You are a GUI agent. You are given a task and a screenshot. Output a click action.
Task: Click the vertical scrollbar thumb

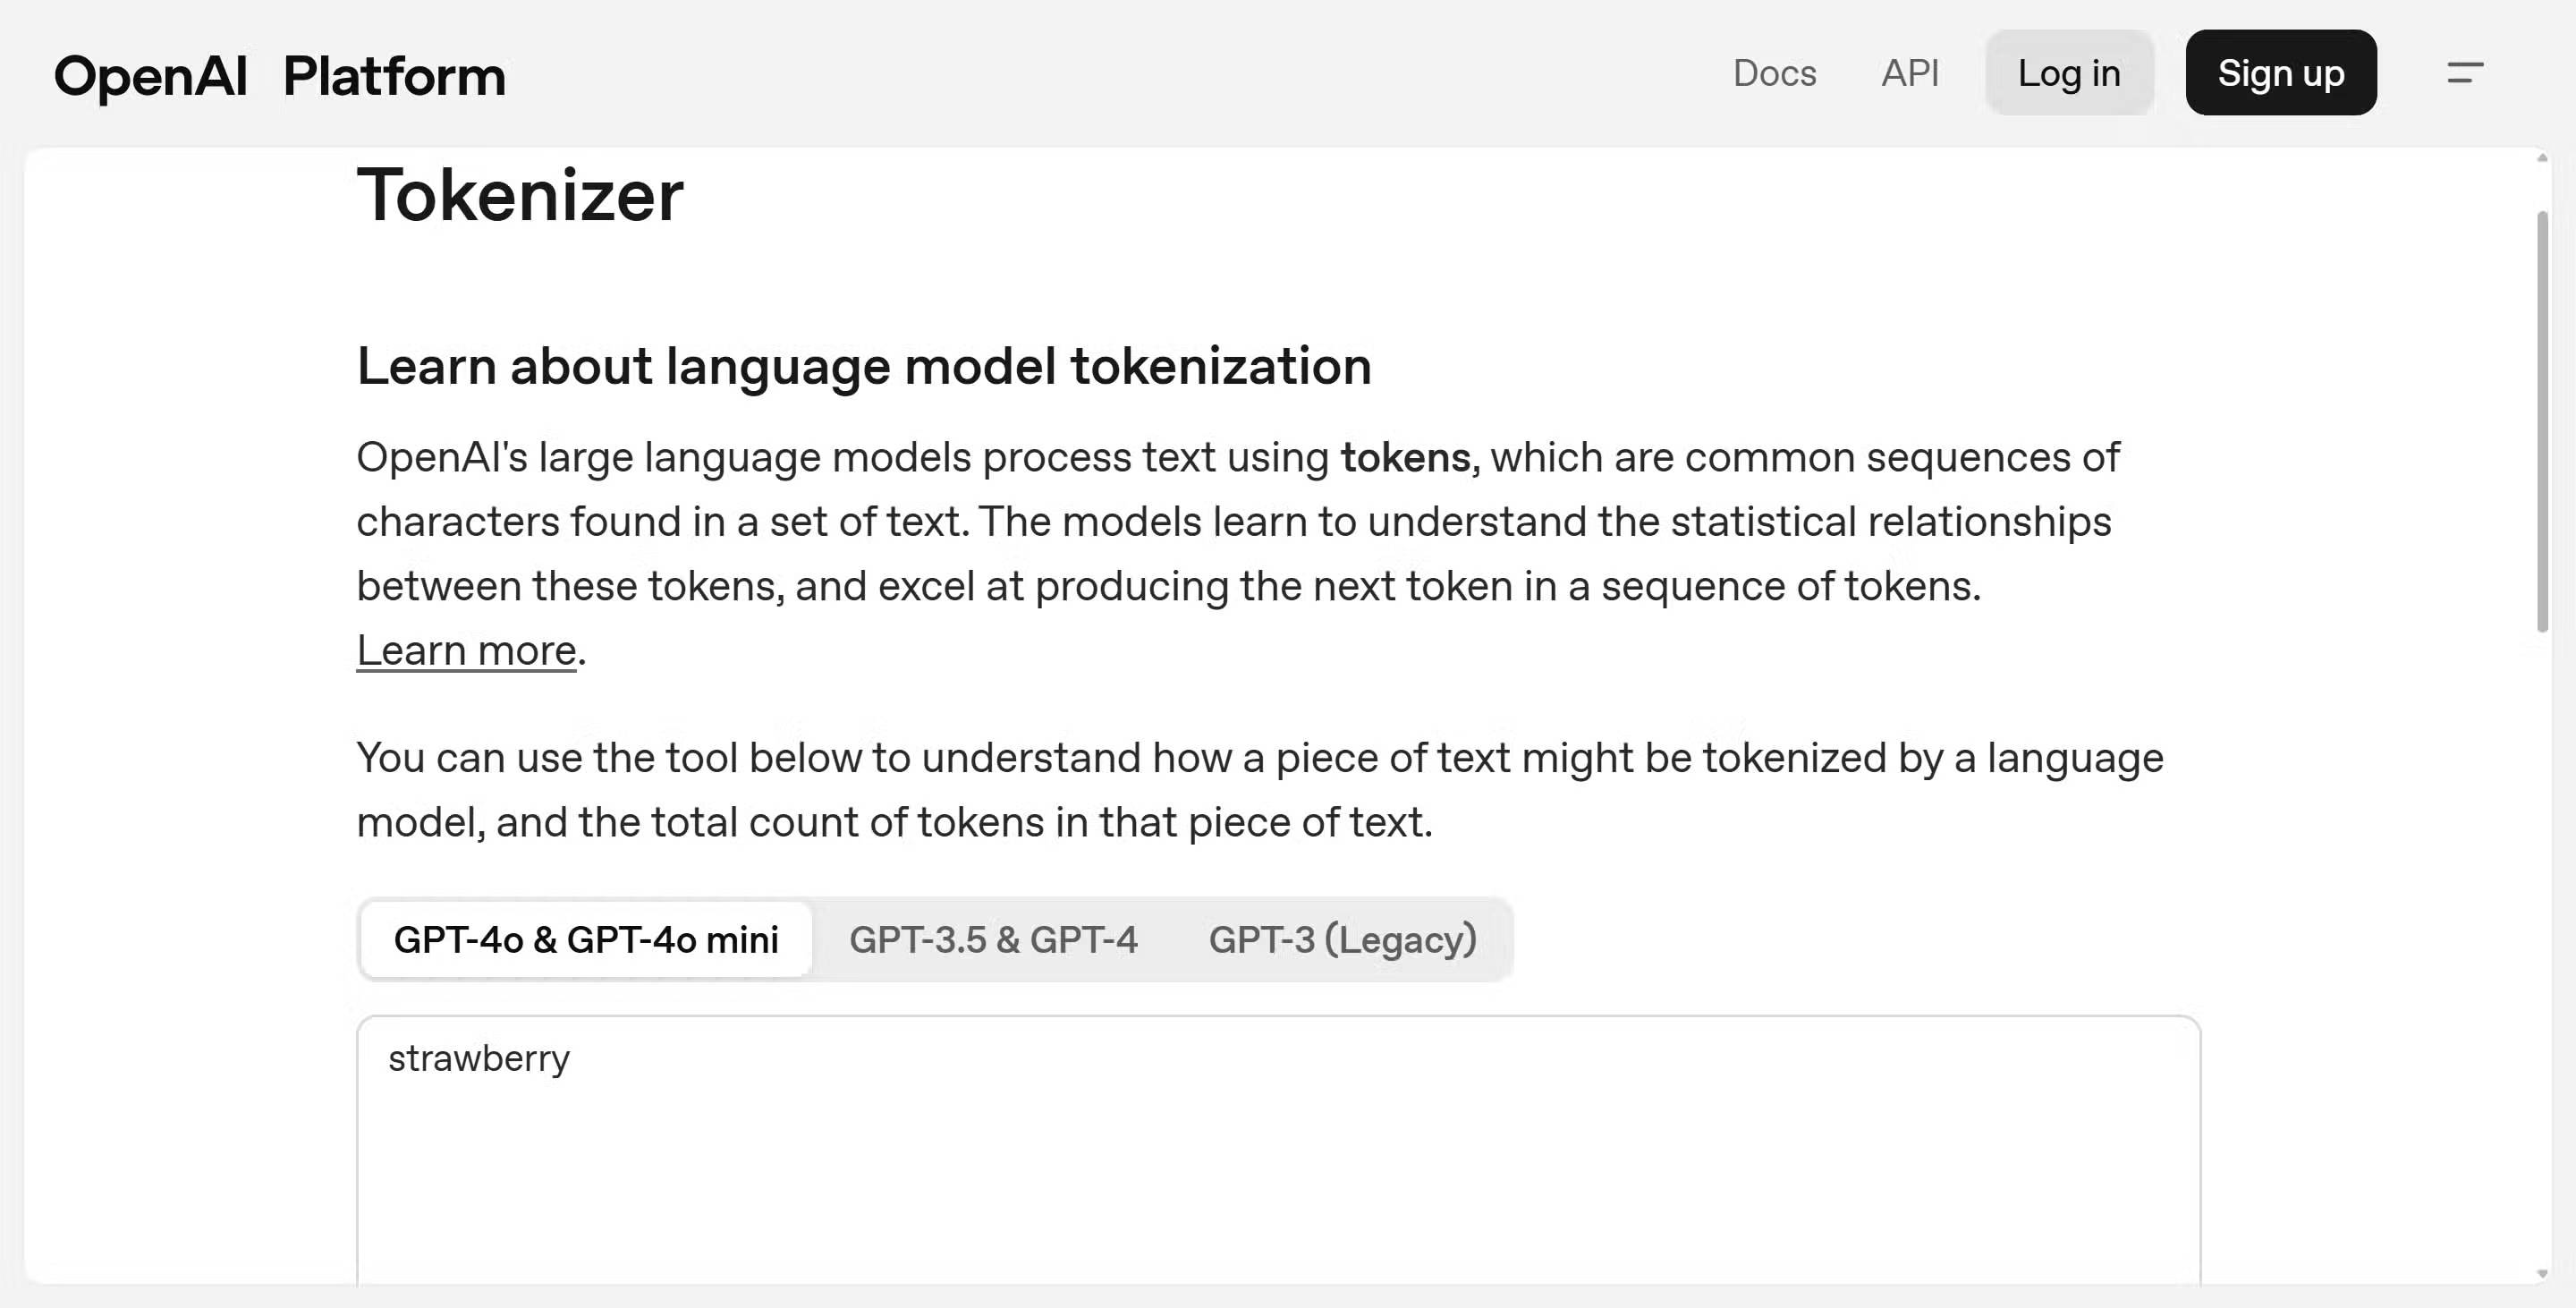coord(2542,420)
